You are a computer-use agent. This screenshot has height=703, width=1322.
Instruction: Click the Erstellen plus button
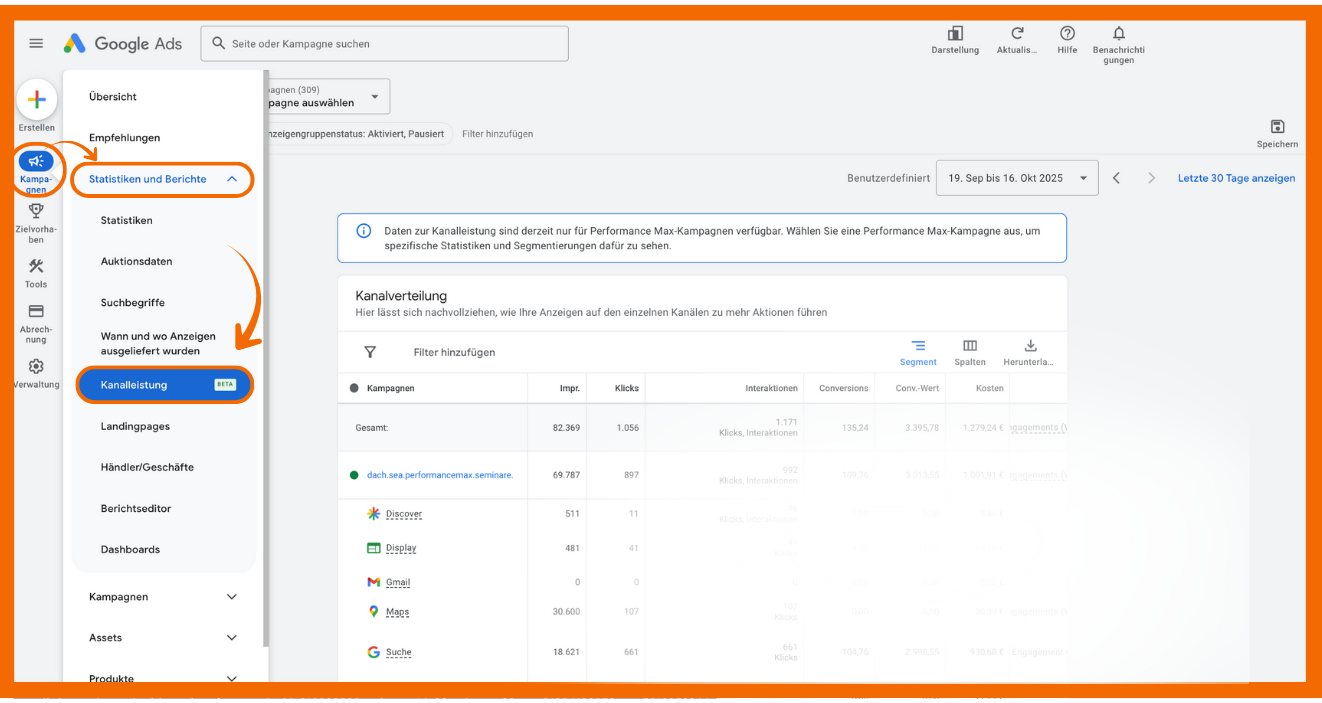coord(37,100)
